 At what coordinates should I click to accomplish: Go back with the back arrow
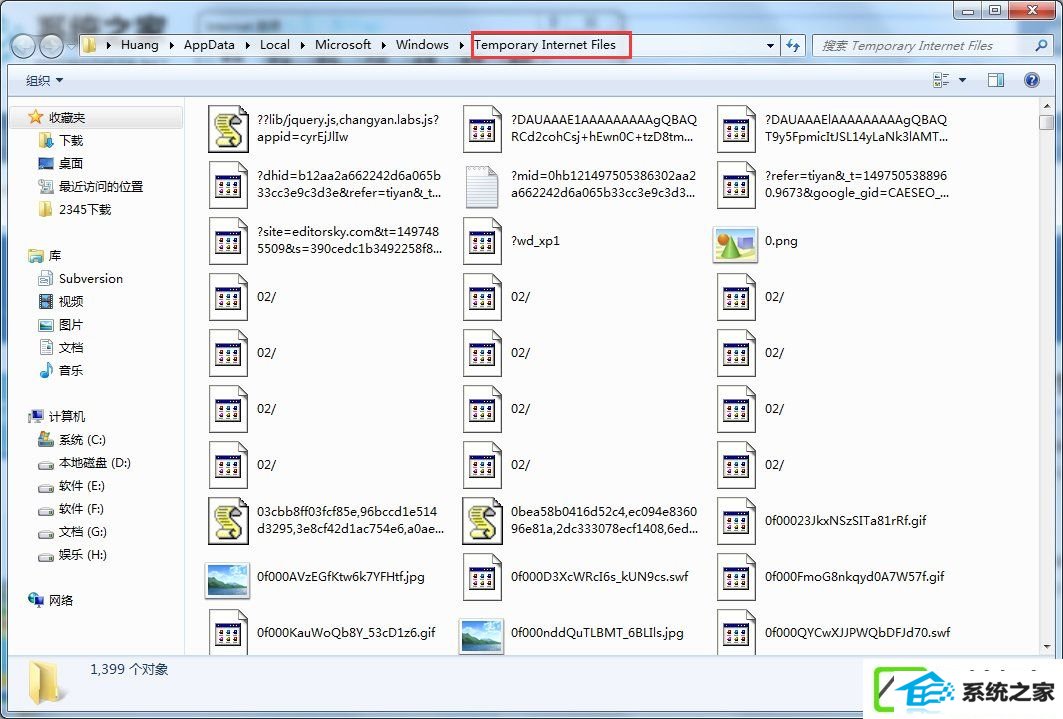[23, 46]
